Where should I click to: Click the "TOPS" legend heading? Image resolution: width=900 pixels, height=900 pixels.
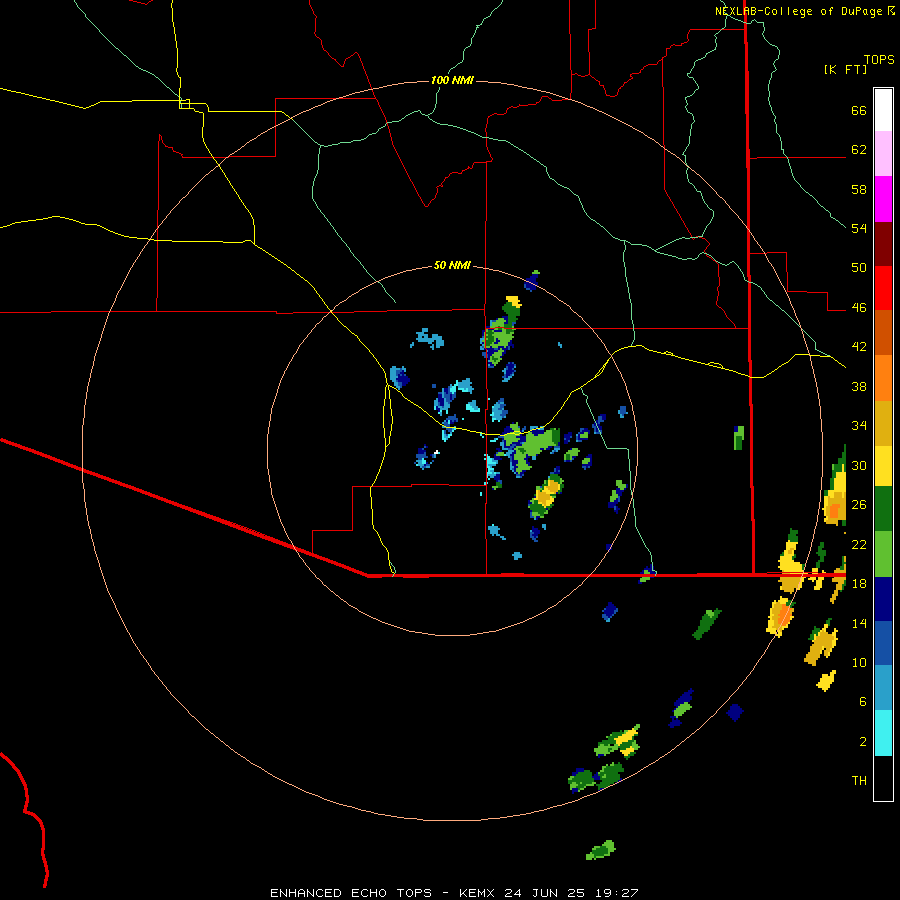(x=879, y=60)
